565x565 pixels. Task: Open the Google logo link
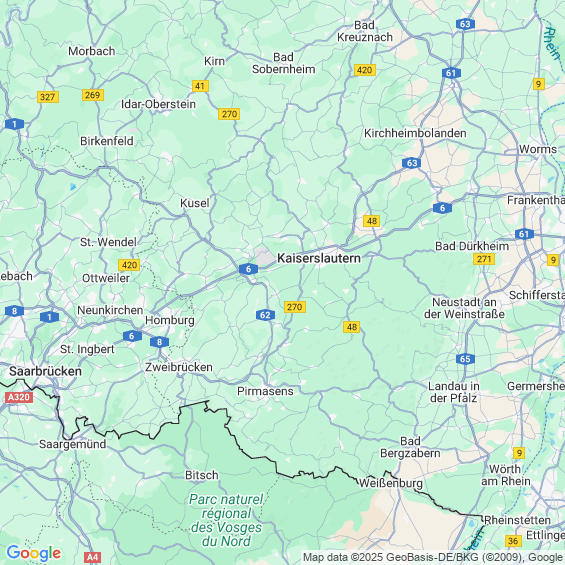(x=34, y=553)
